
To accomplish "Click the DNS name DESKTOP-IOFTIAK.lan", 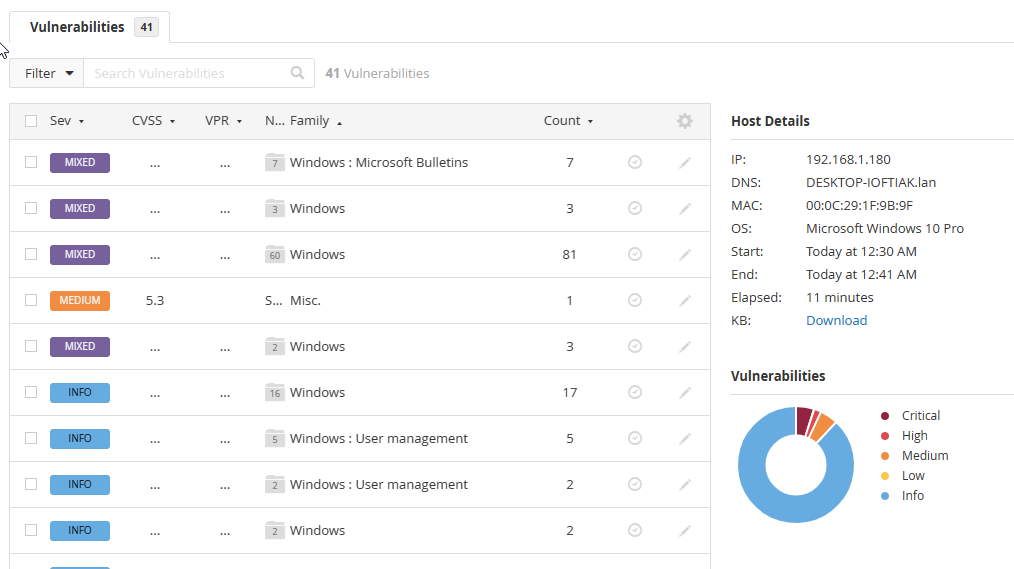I will tap(870, 183).
